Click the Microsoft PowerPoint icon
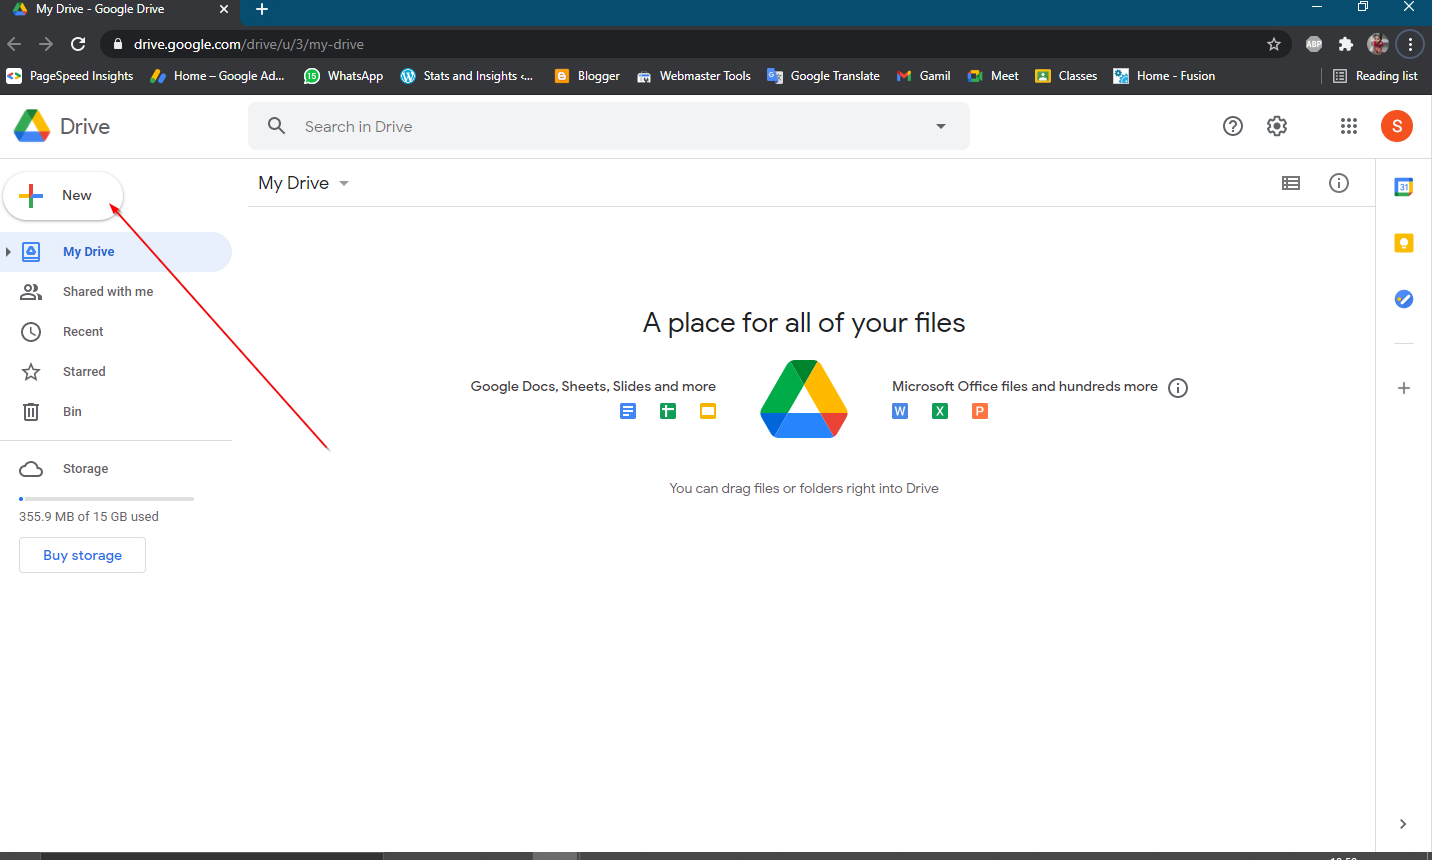This screenshot has height=860, width=1432. (x=980, y=411)
